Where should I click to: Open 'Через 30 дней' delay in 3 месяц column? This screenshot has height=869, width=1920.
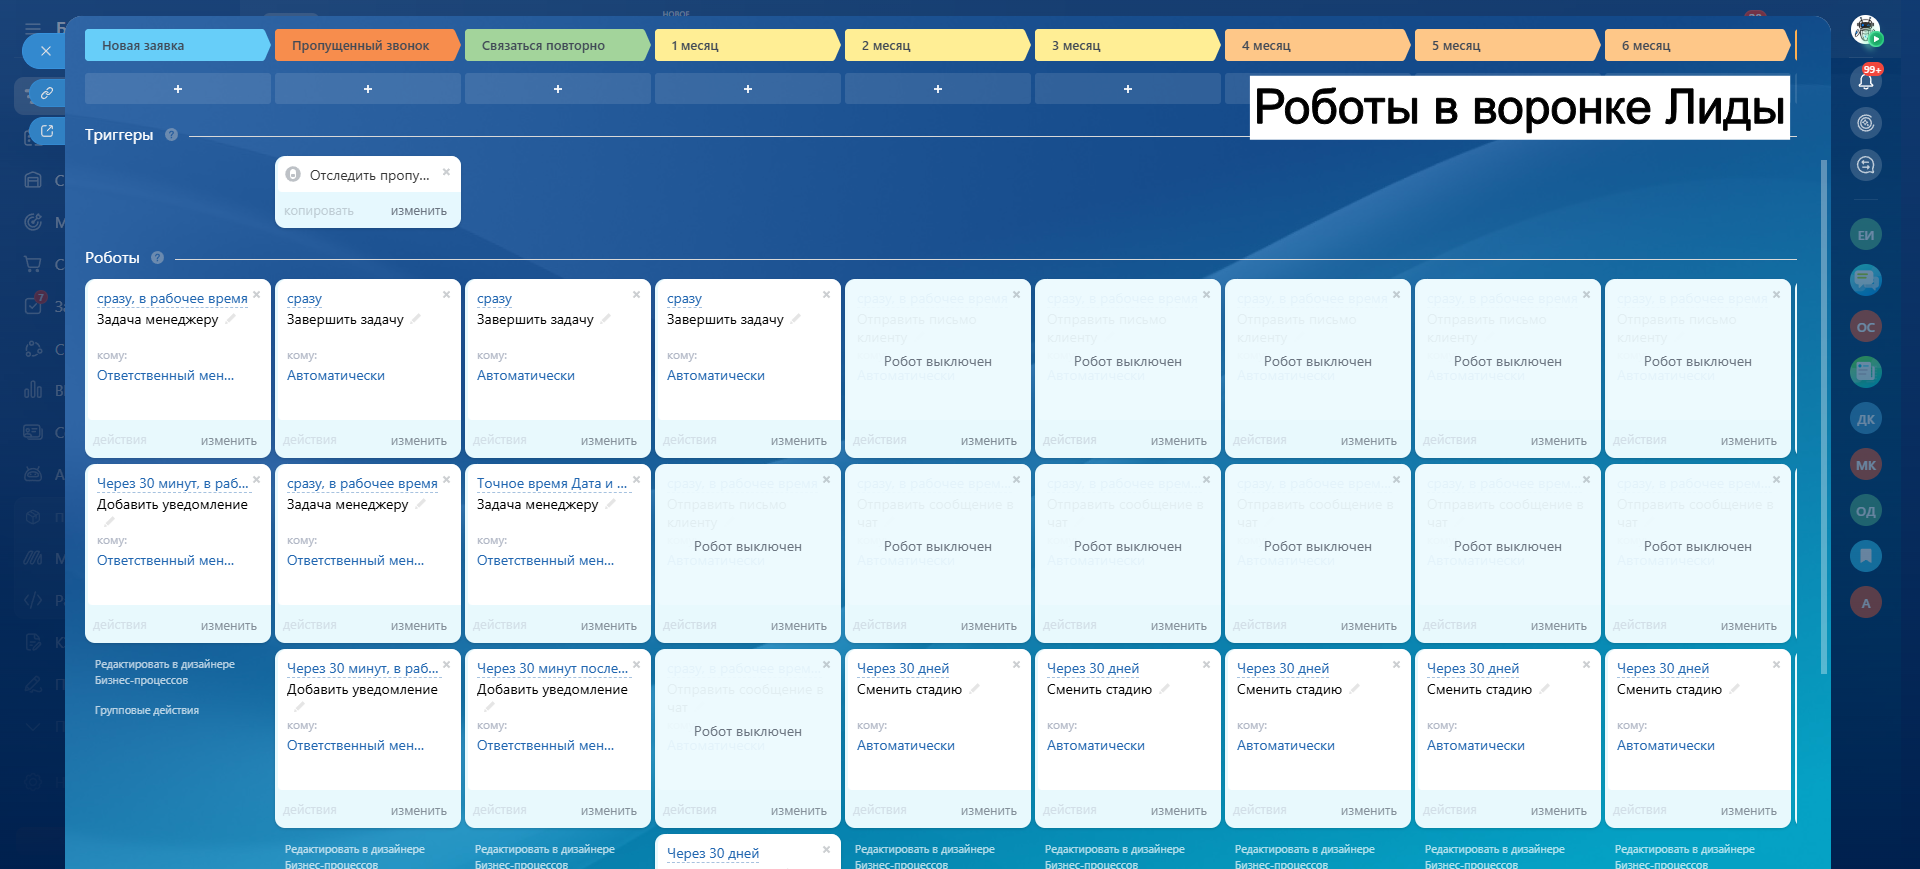point(1093,669)
